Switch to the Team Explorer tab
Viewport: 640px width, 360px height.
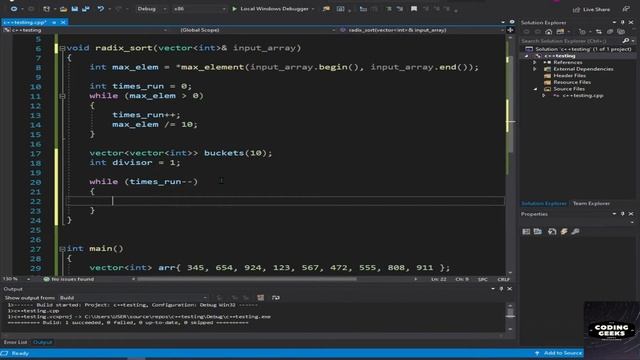pyautogui.click(x=591, y=203)
